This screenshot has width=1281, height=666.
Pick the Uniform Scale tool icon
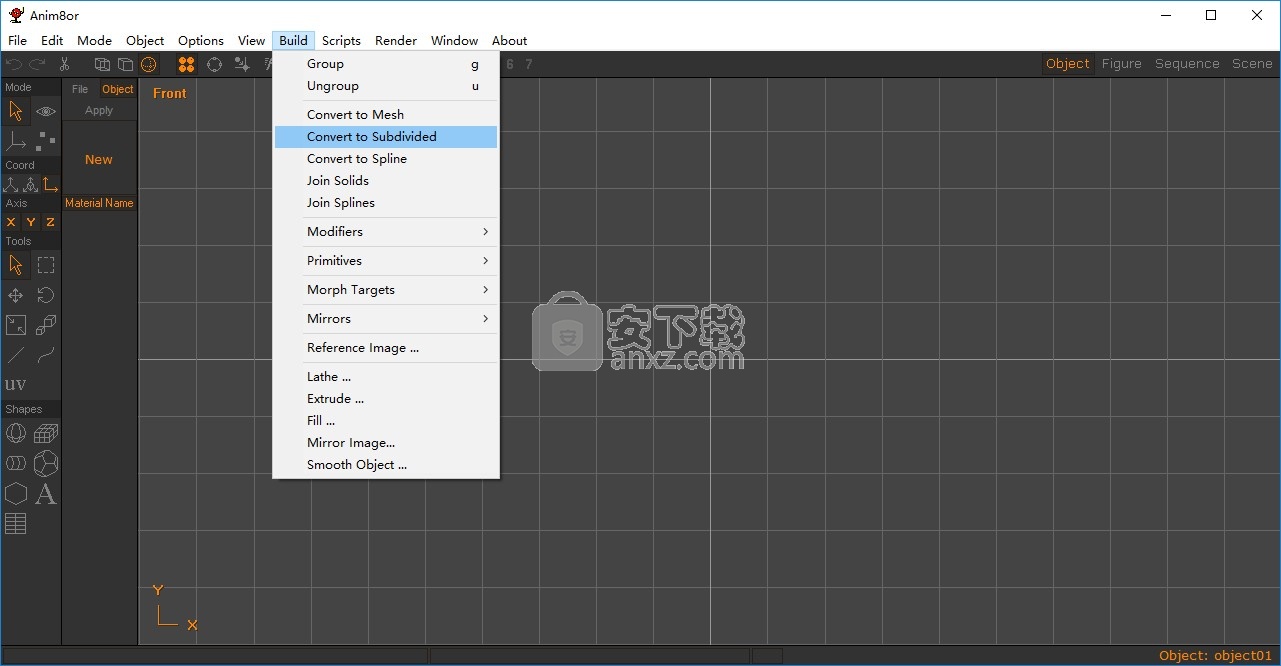coord(16,325)
